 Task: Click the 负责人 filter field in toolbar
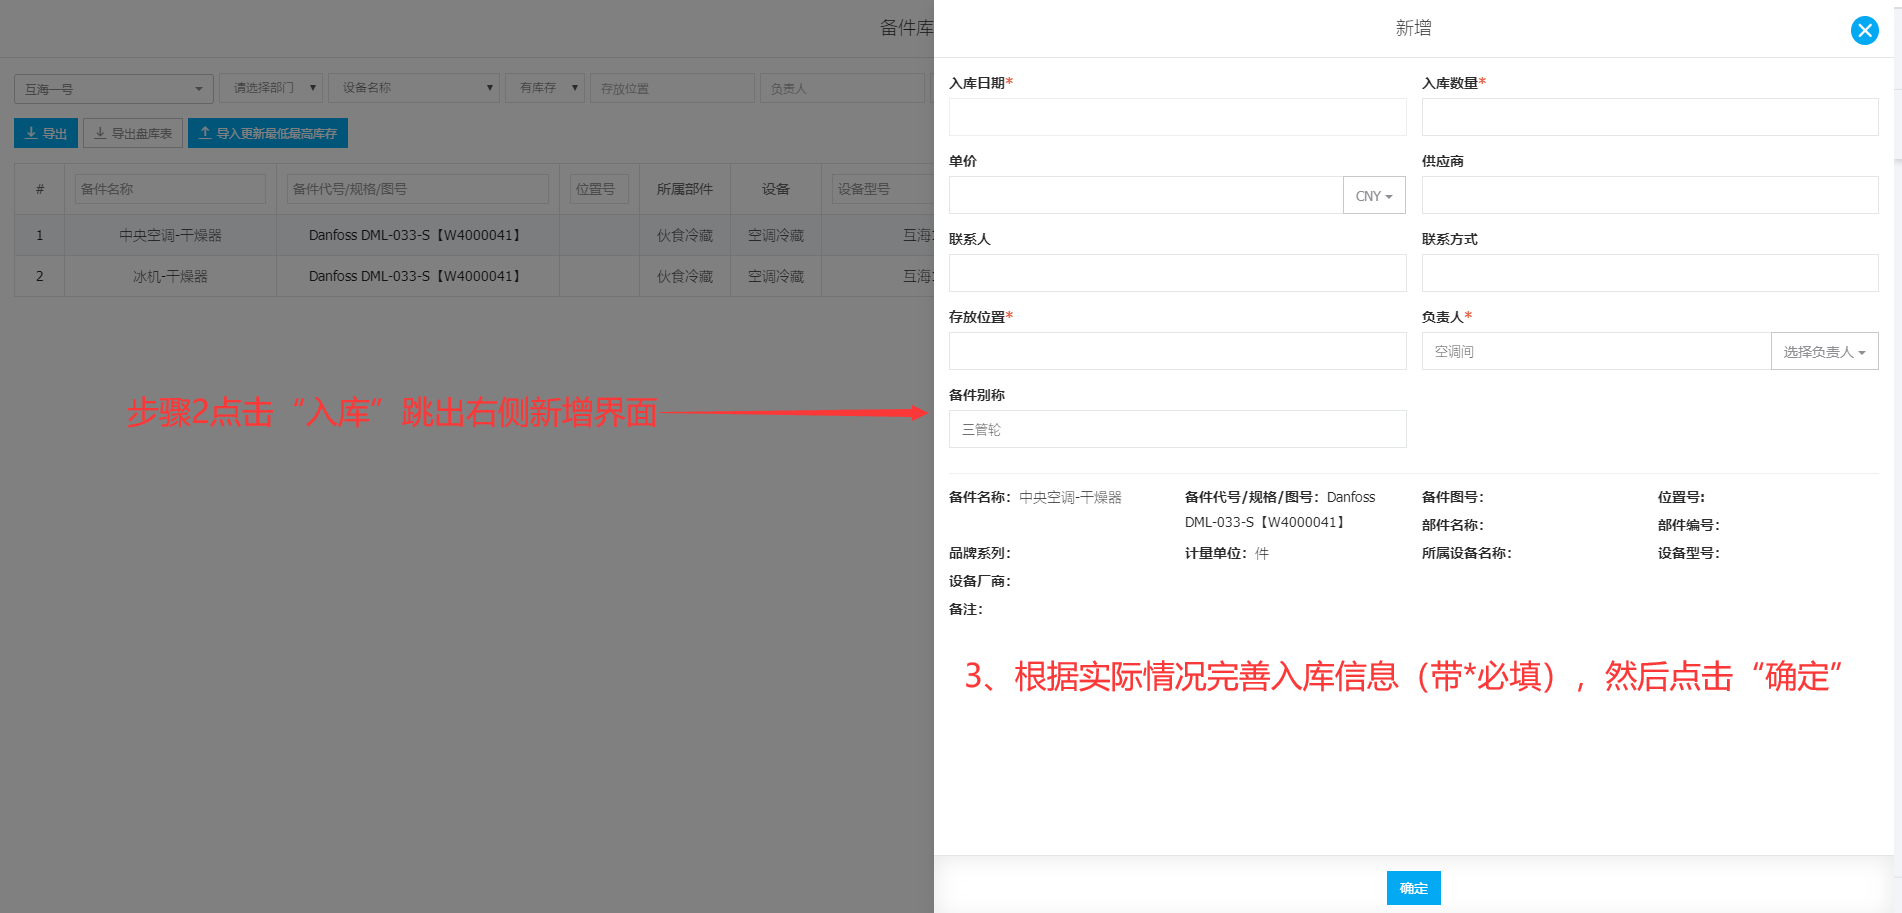click(x=842, y=88)
